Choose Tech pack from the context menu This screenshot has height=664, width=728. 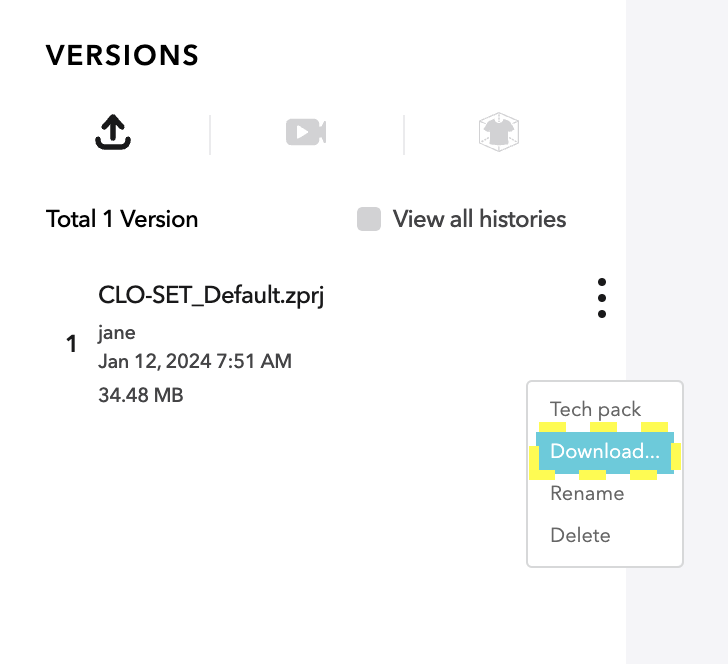pyautogui.click(x=595, y=410)
